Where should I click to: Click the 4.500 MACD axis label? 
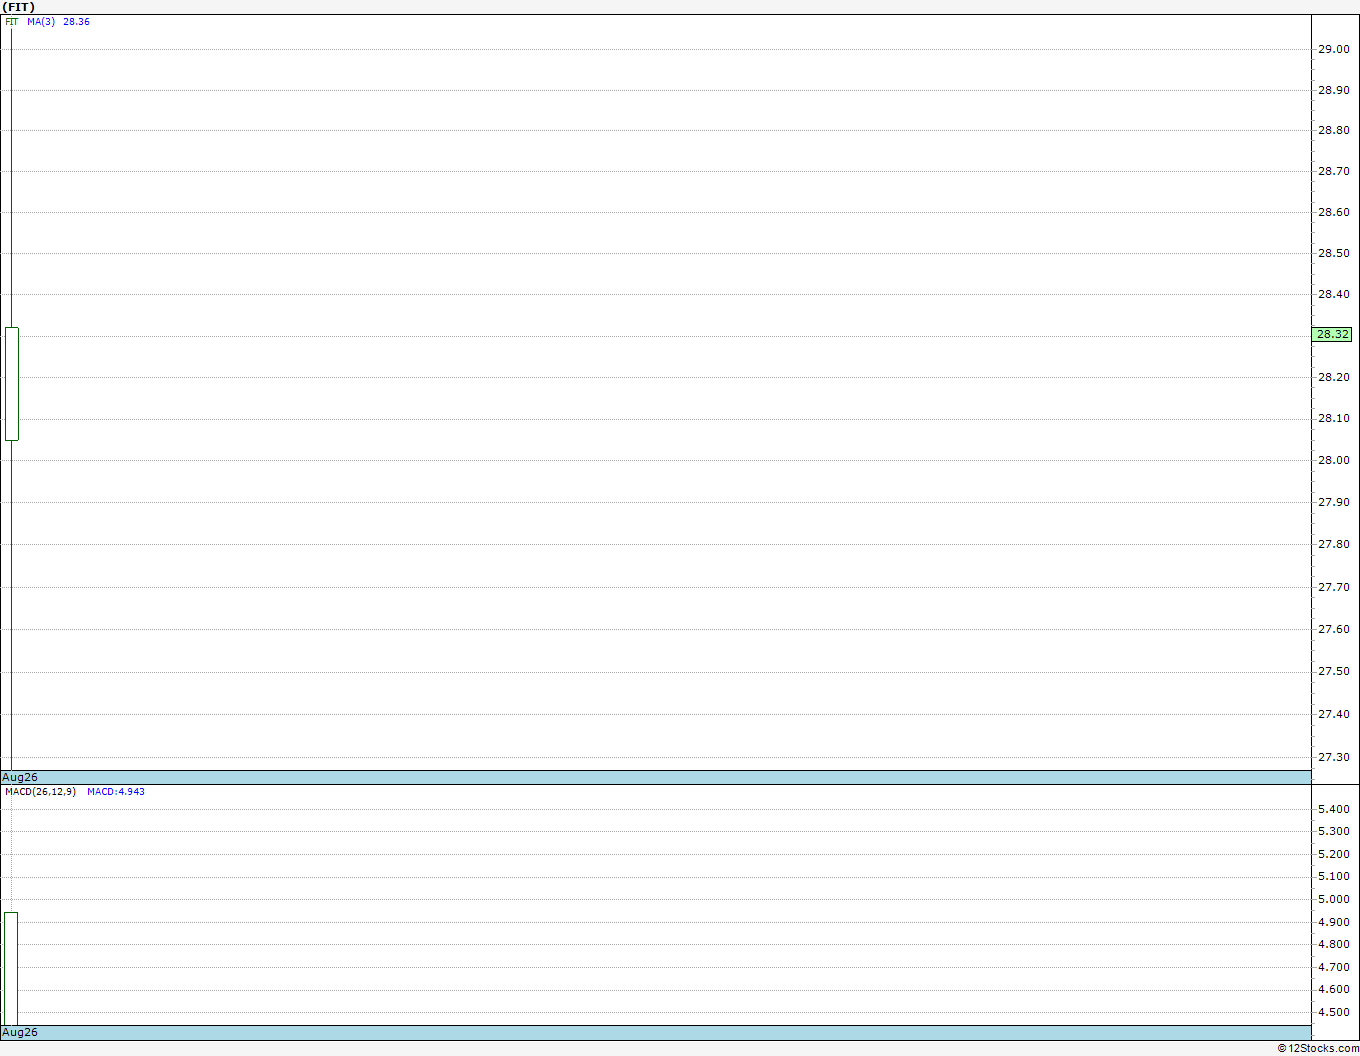pyautogui.click(x=1333, y=1012)
